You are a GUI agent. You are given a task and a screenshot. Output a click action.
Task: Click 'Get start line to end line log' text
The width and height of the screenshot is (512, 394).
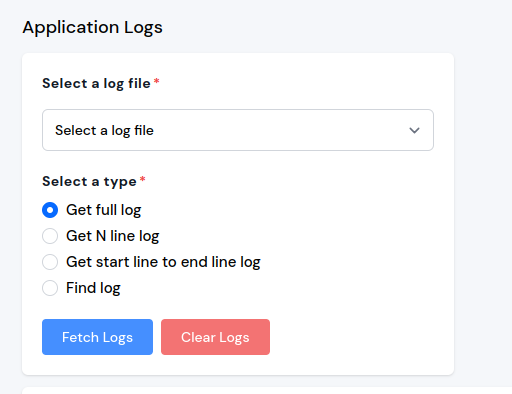[x=163, y=262]
